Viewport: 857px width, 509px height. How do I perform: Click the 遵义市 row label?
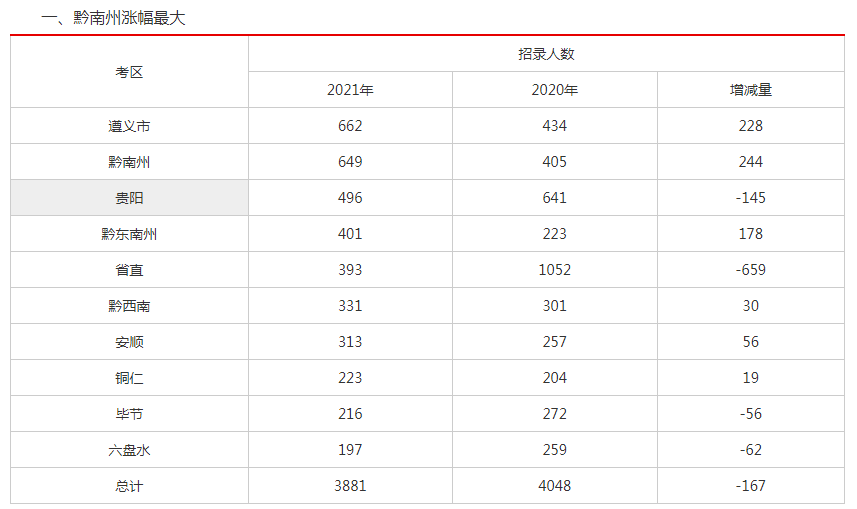click(129, 126)
